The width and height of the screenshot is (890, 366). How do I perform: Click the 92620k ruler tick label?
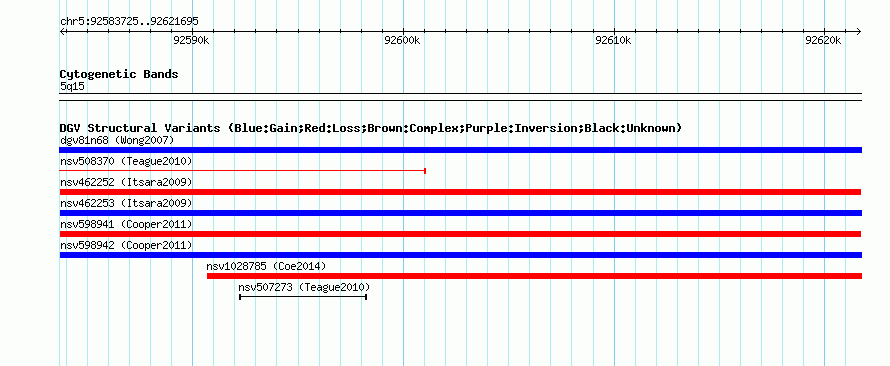(824, 40)
